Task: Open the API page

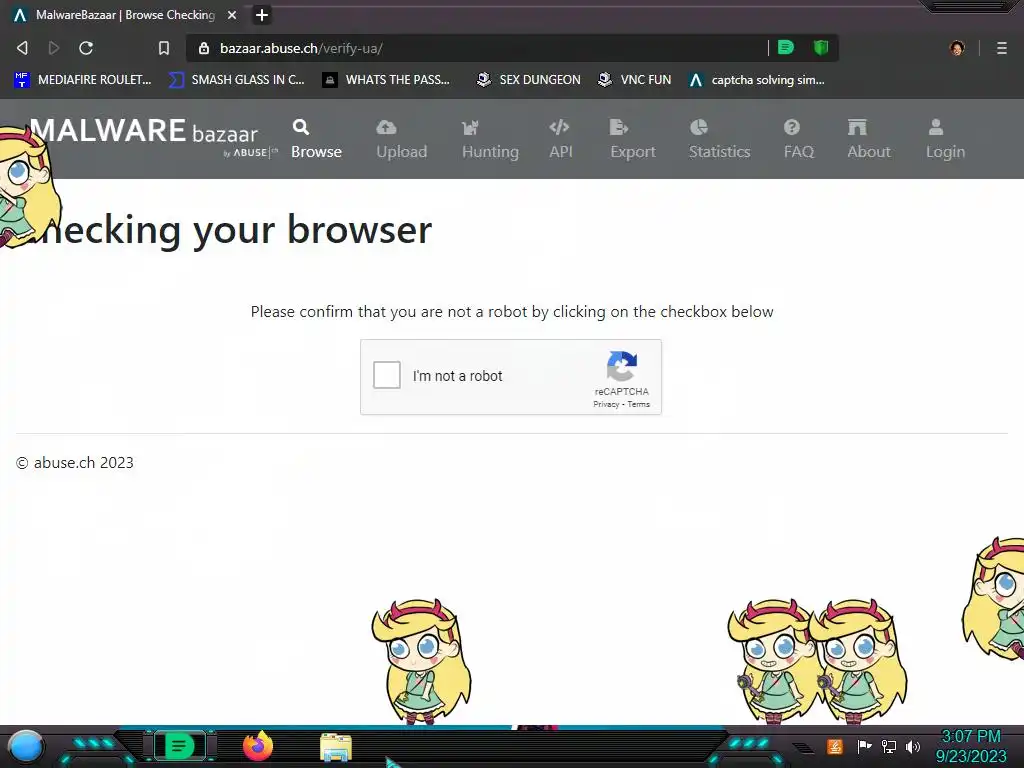Action: [x=560, y=138]
